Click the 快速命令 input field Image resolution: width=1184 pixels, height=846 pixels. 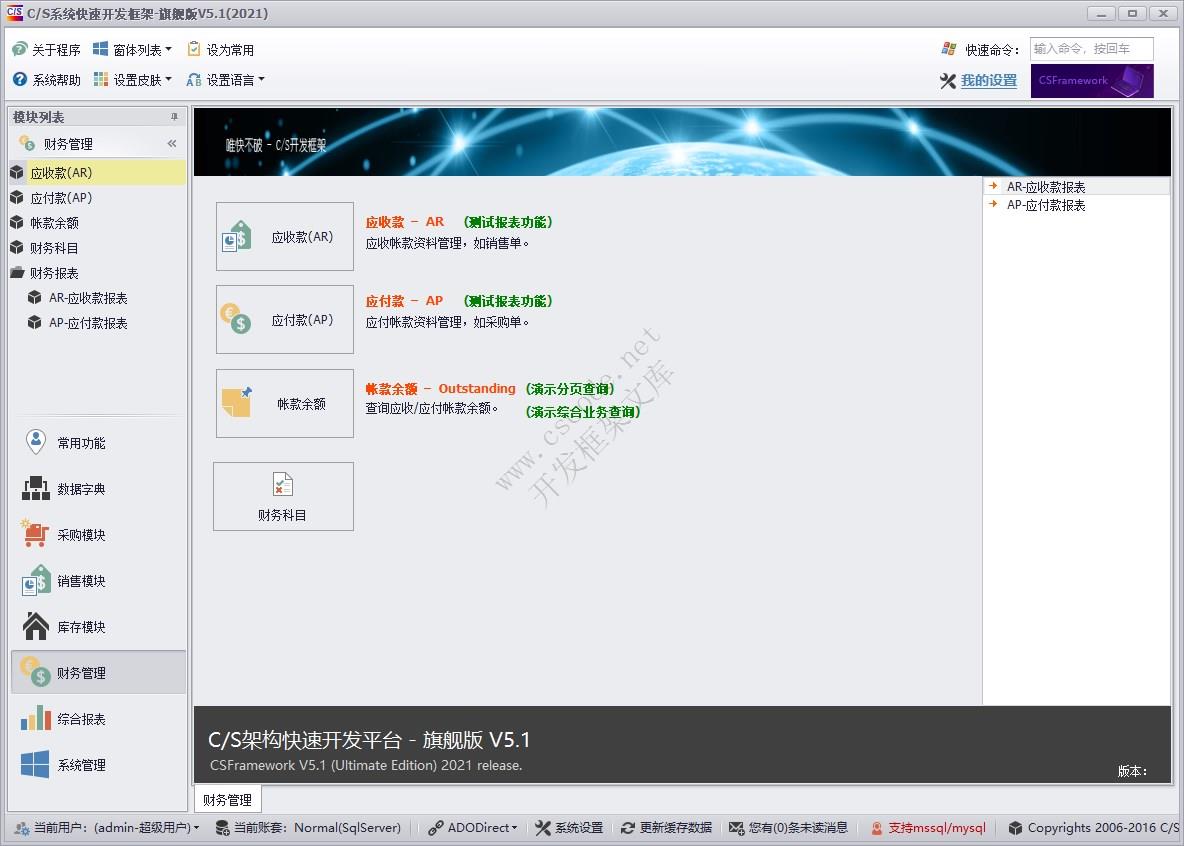click(1091, 48)
